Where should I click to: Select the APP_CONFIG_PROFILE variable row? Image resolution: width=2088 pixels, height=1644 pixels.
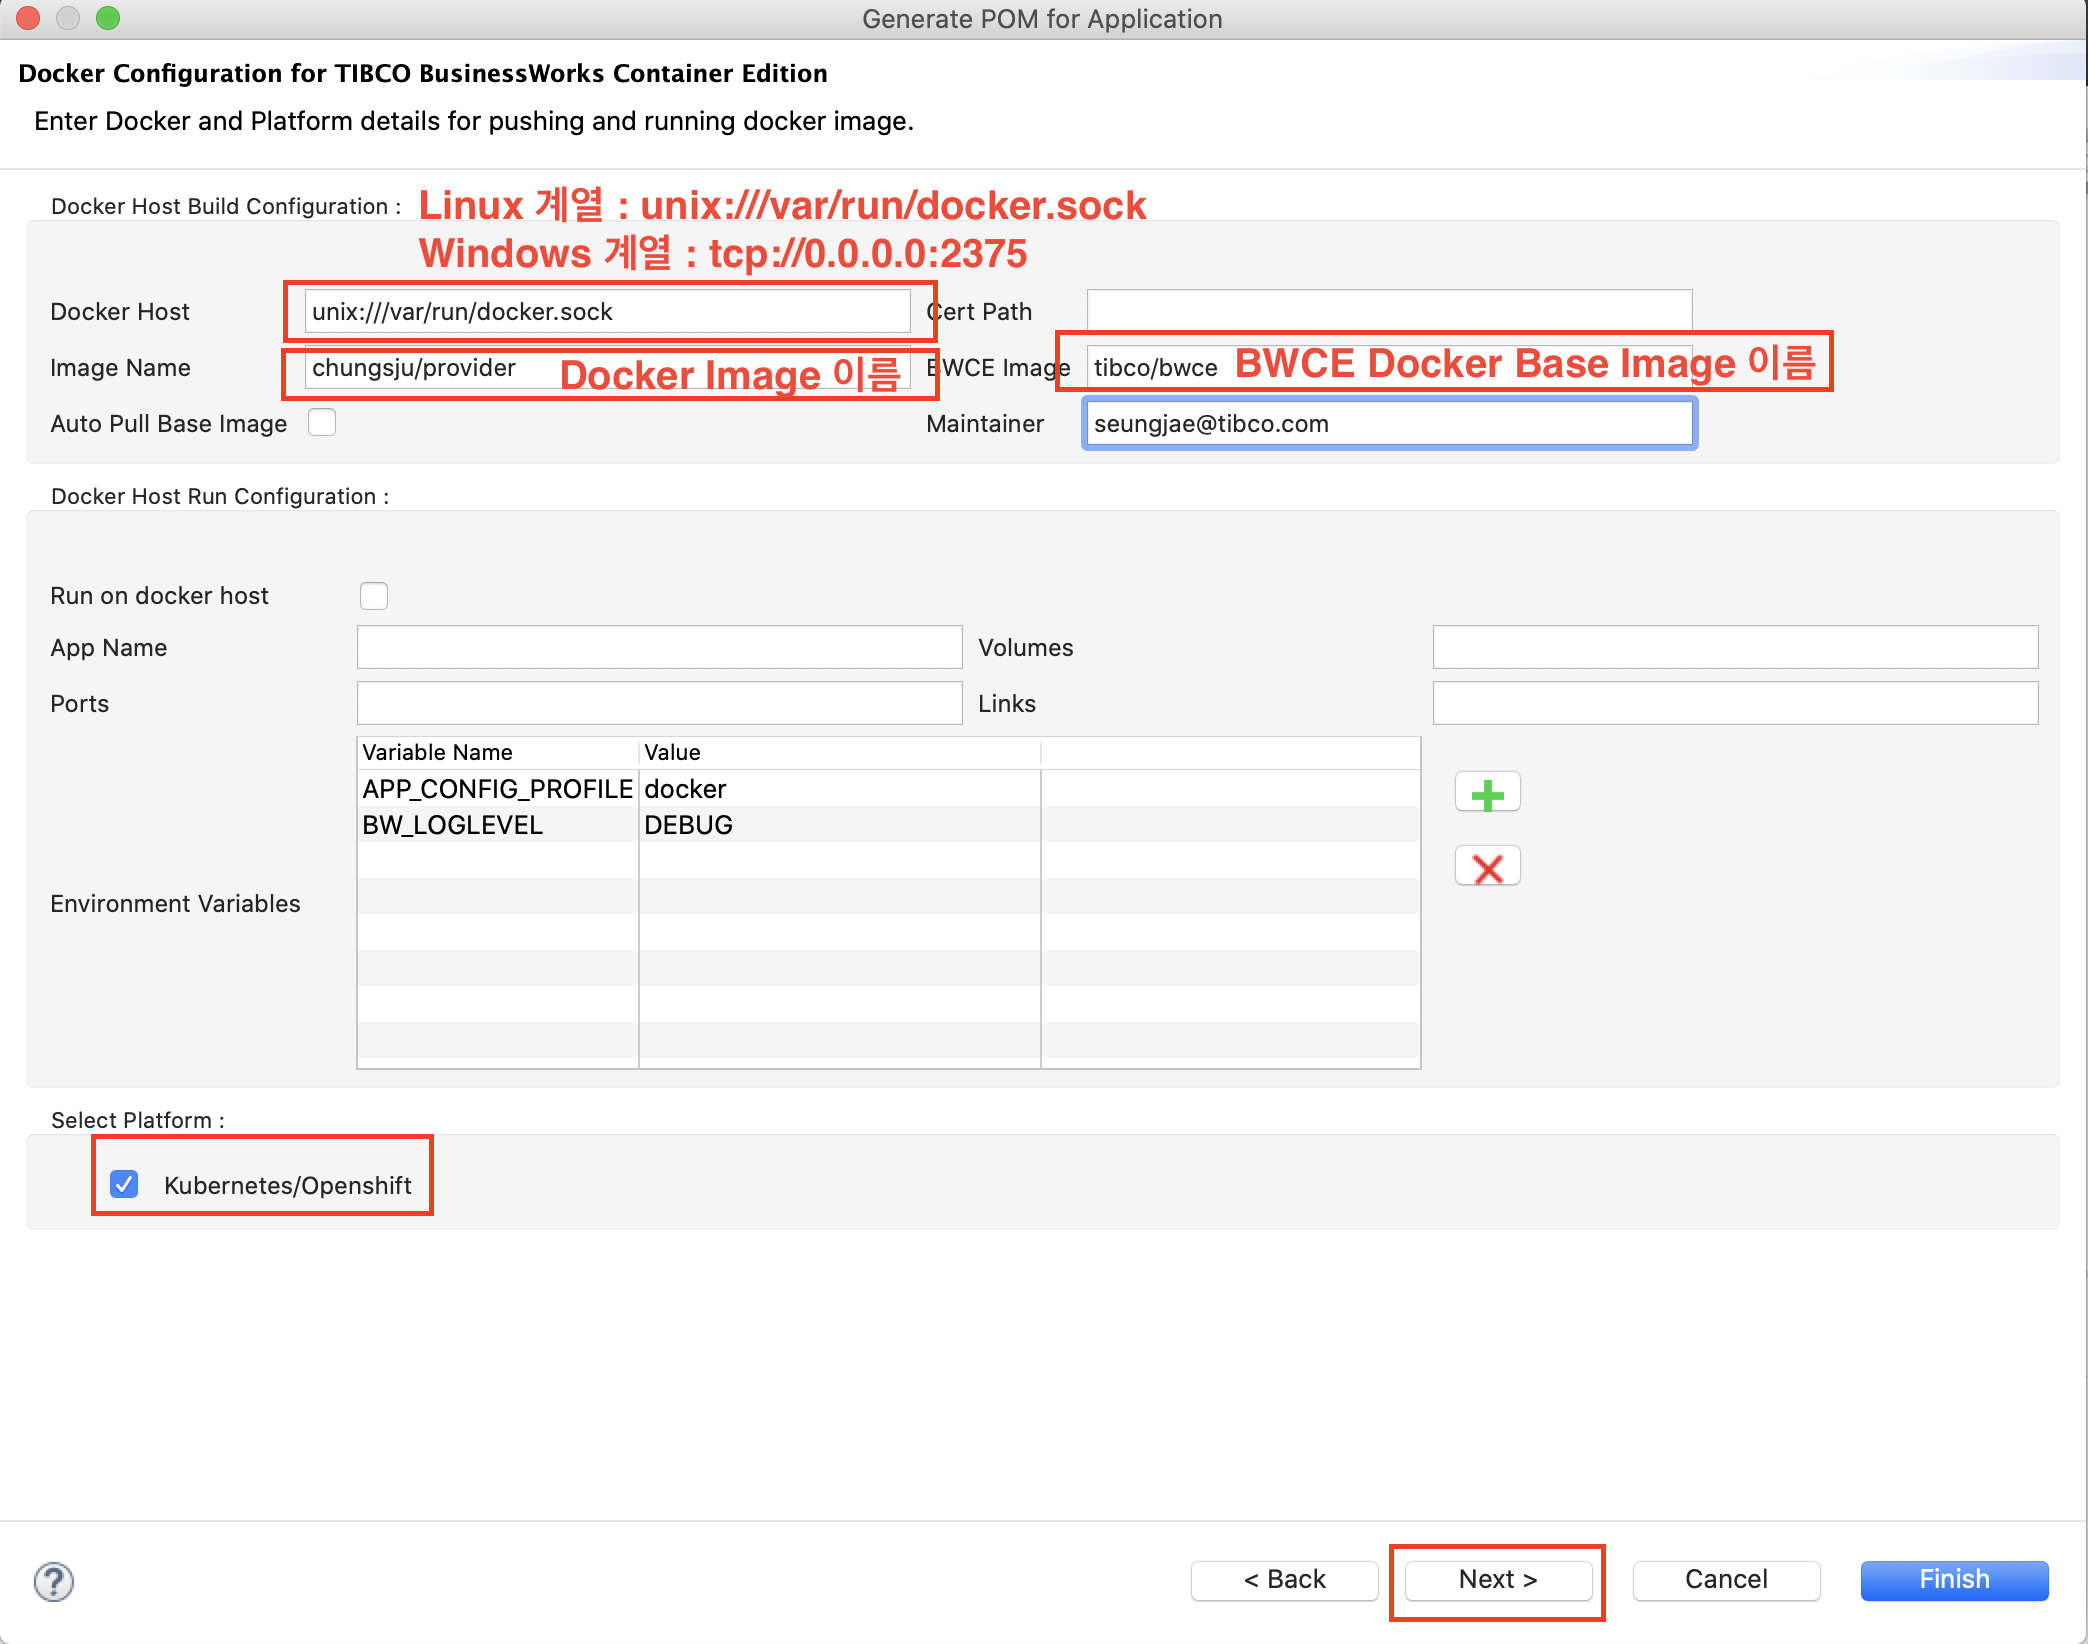pos(888,789)
